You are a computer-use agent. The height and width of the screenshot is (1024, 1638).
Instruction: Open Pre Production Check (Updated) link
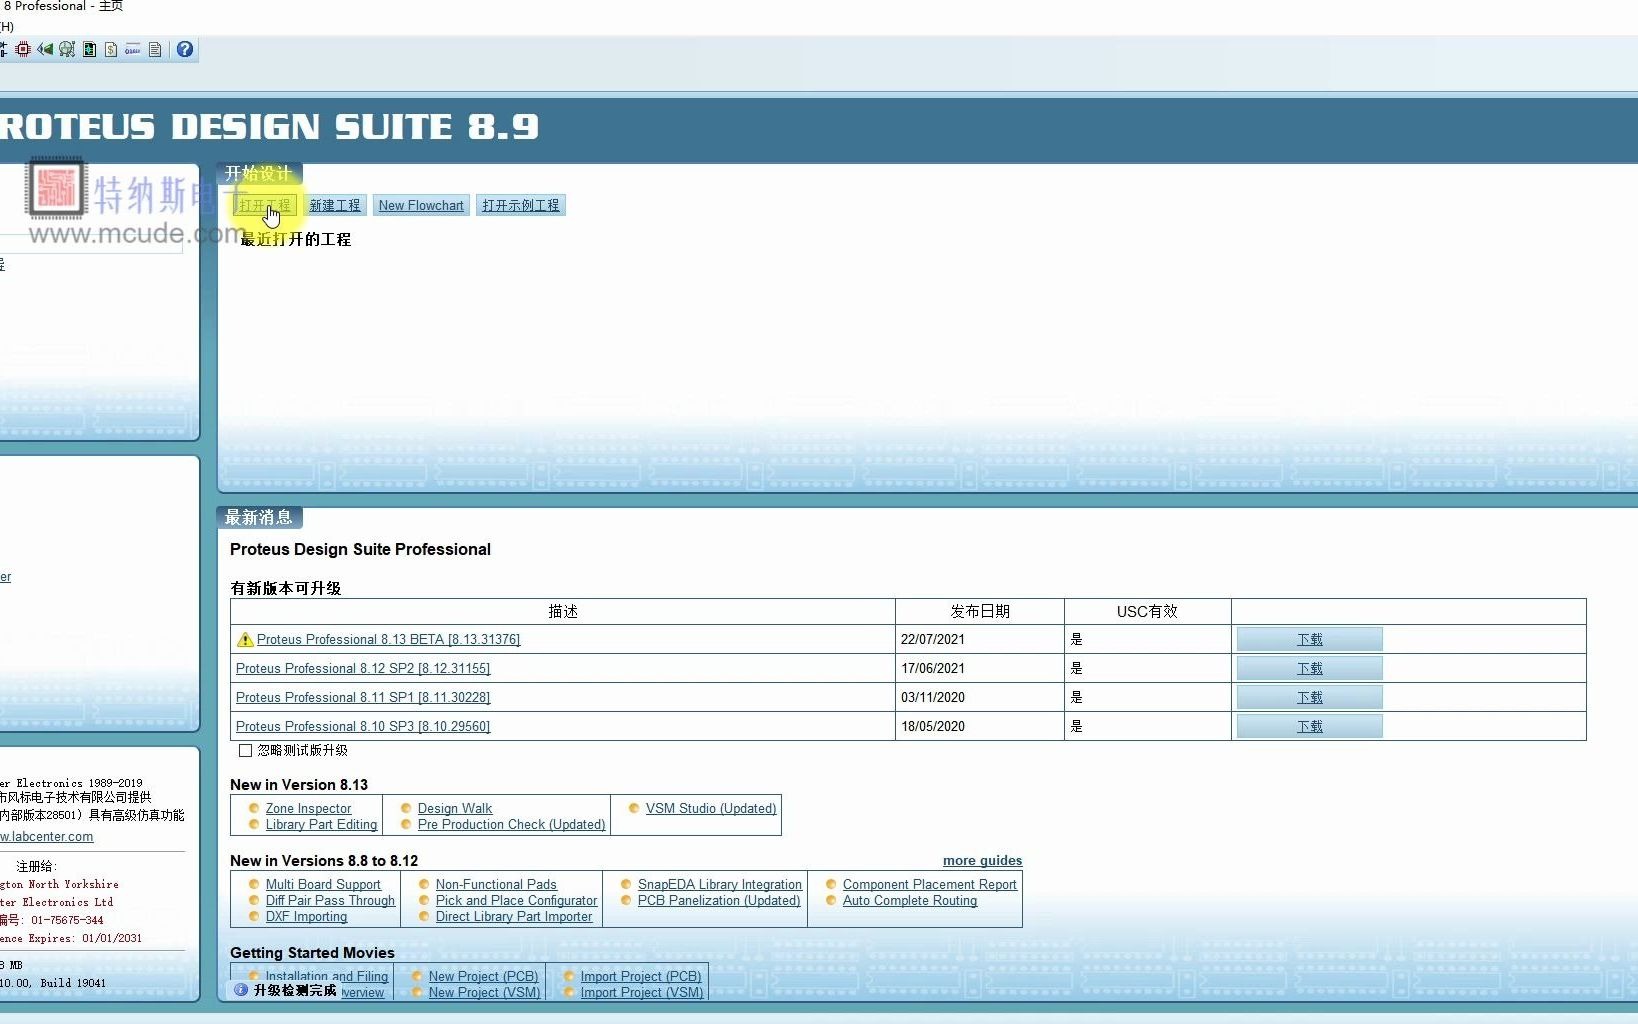[x=511, y=824]
